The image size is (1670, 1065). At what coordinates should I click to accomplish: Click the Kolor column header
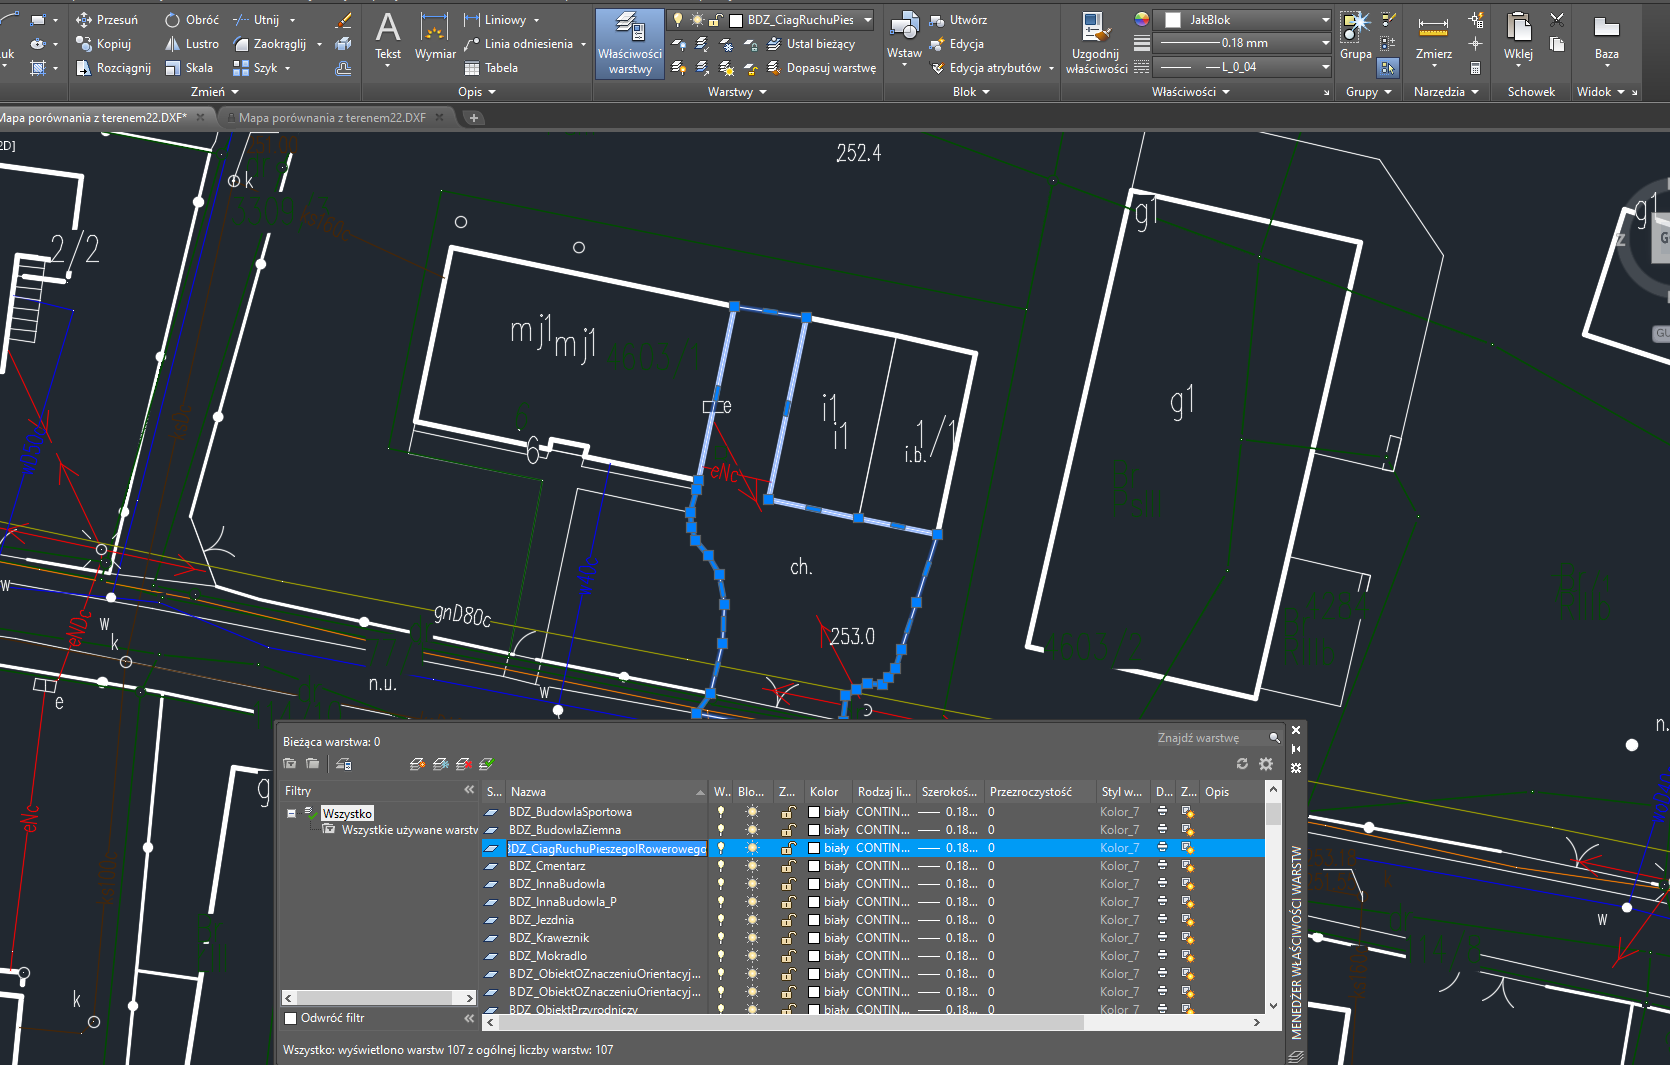[827, 792]
